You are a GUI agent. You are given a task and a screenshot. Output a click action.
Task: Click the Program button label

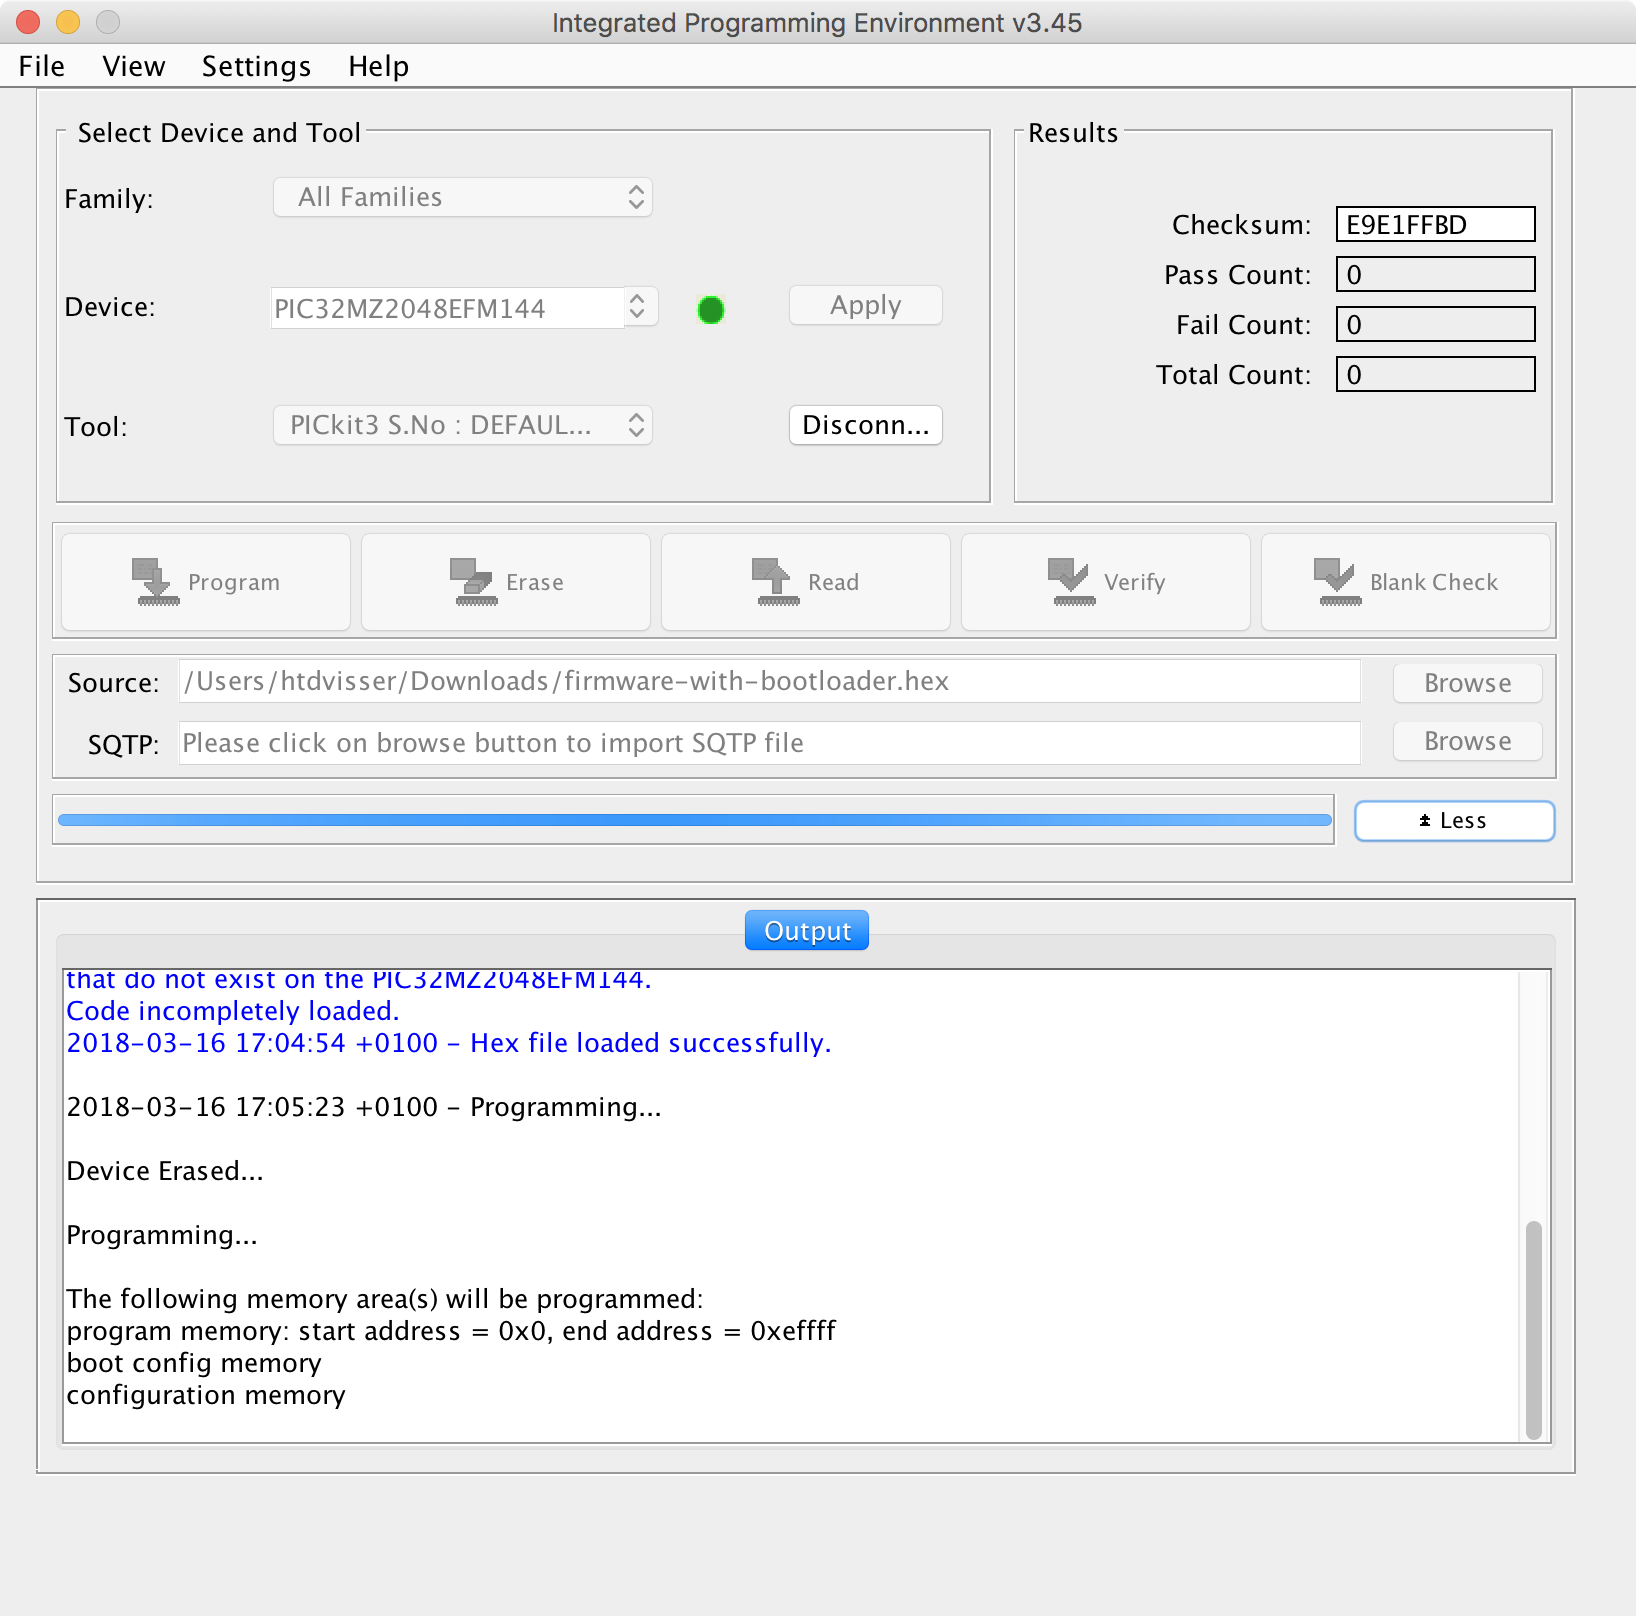pyautogui.click(x=234, y=582)
